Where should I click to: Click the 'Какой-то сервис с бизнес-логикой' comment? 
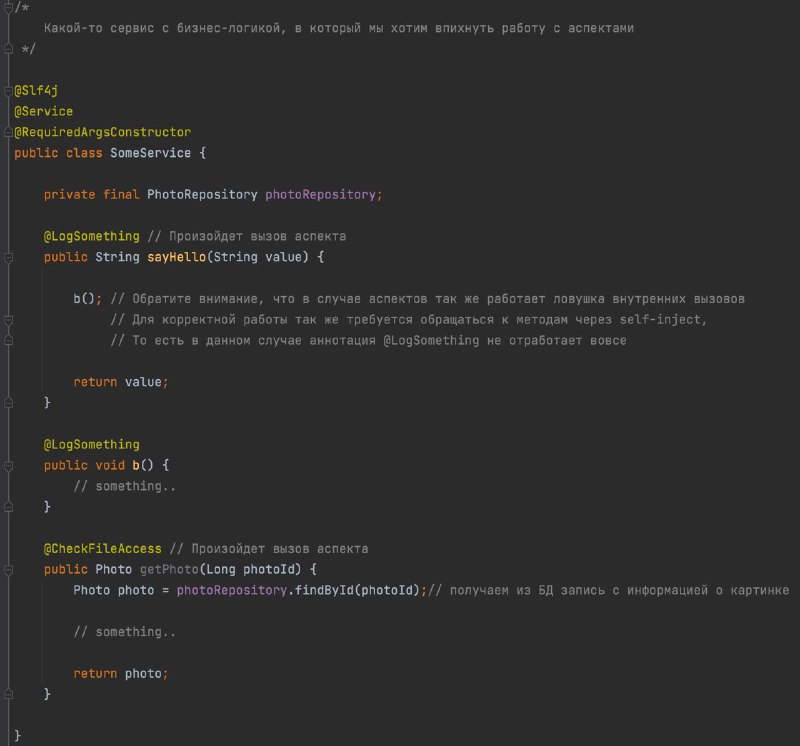tap(339, 28)
